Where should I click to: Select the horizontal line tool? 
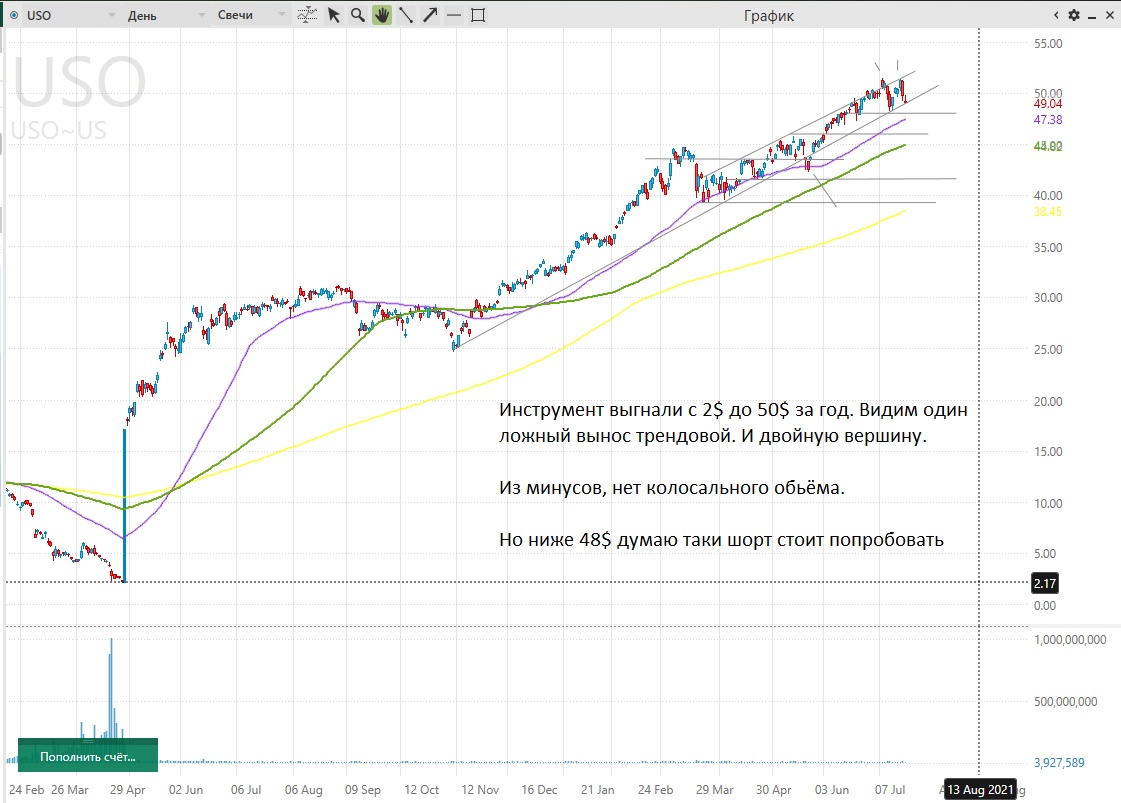point(453,15)
